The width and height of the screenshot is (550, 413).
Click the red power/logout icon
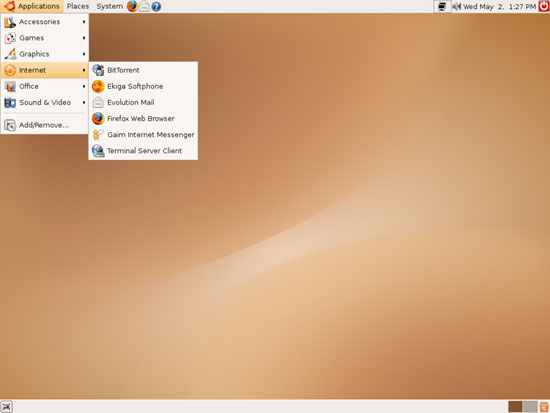pyautogui.click(x=544, y=6)
